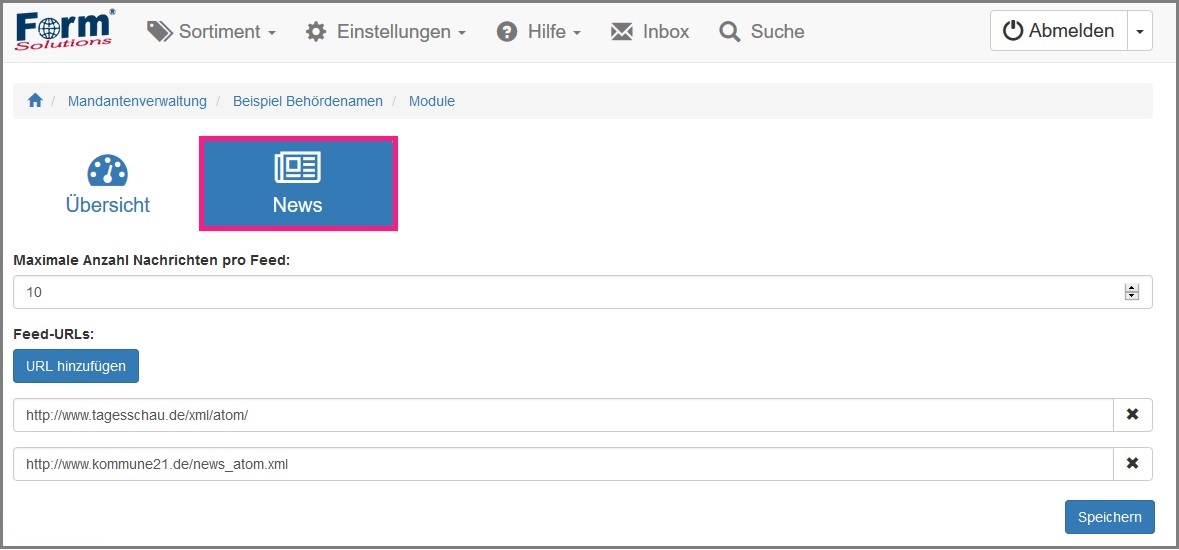
Task: Open Suche with the magnifier icon
Action: click(762, 32)
